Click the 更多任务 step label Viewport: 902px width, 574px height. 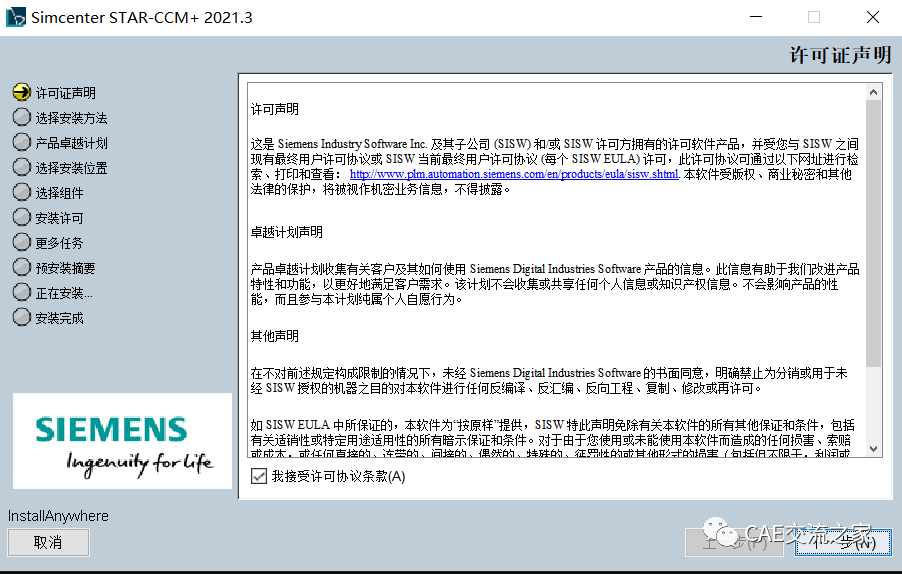click(59, 243)
